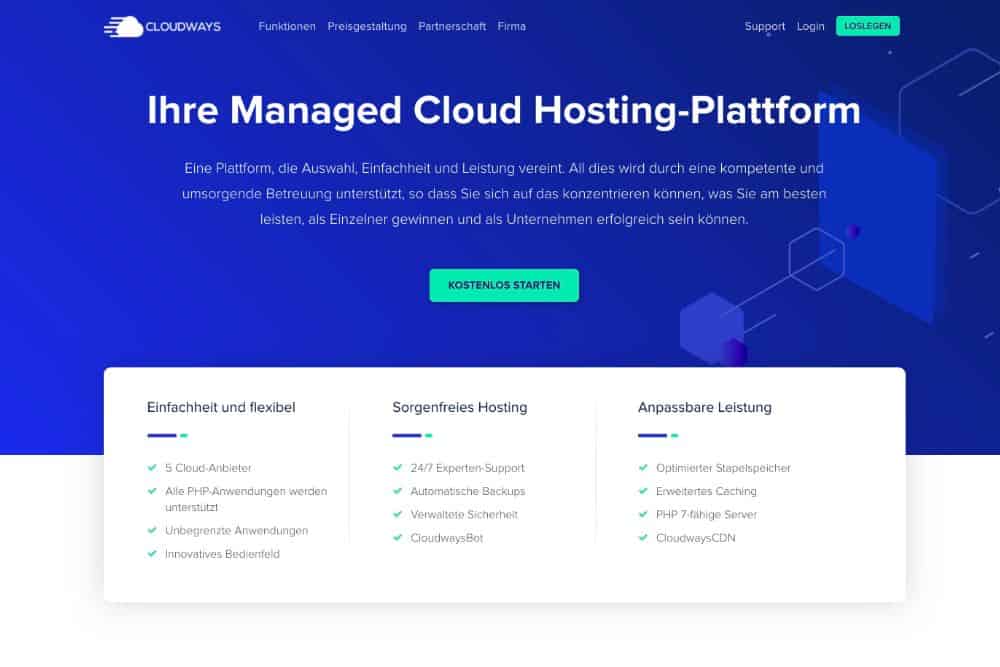This screenshot has width=1000, height=667.
Task: Click the checkmark beside Erweitertes Caching
Action: [x=643, y=491]
